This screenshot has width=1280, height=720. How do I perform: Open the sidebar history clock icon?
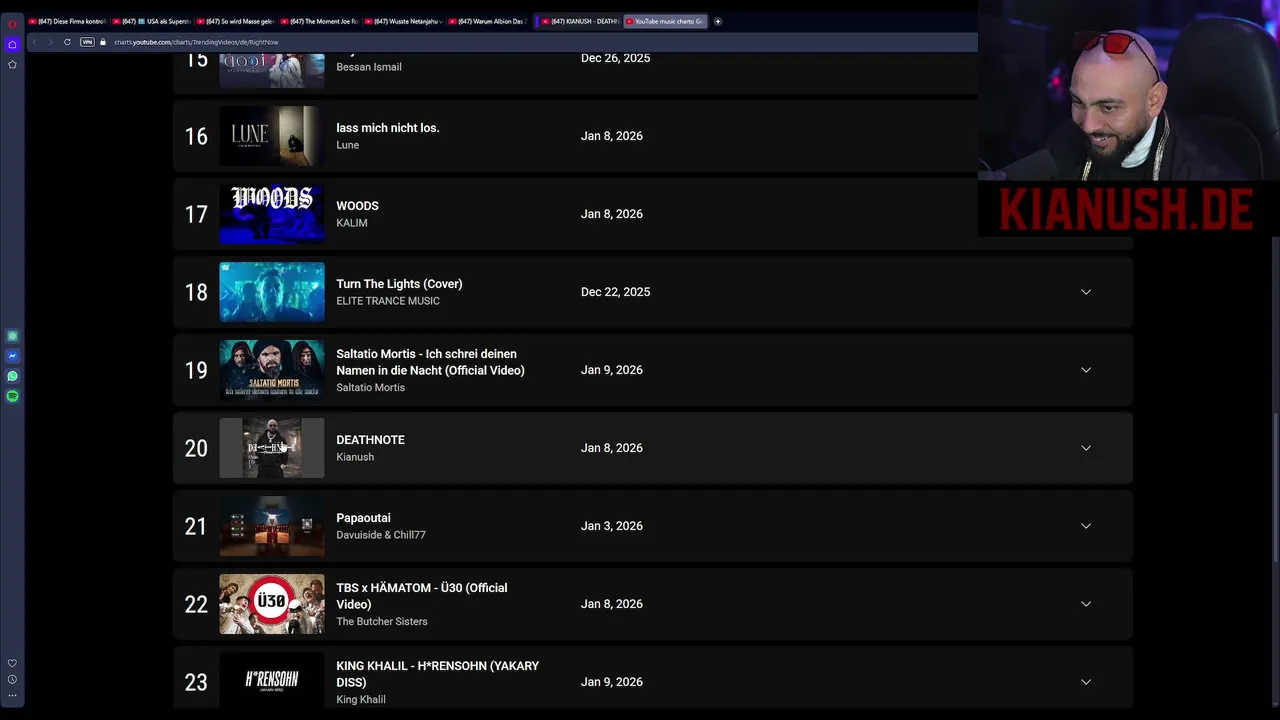click(x=12, y=679)
